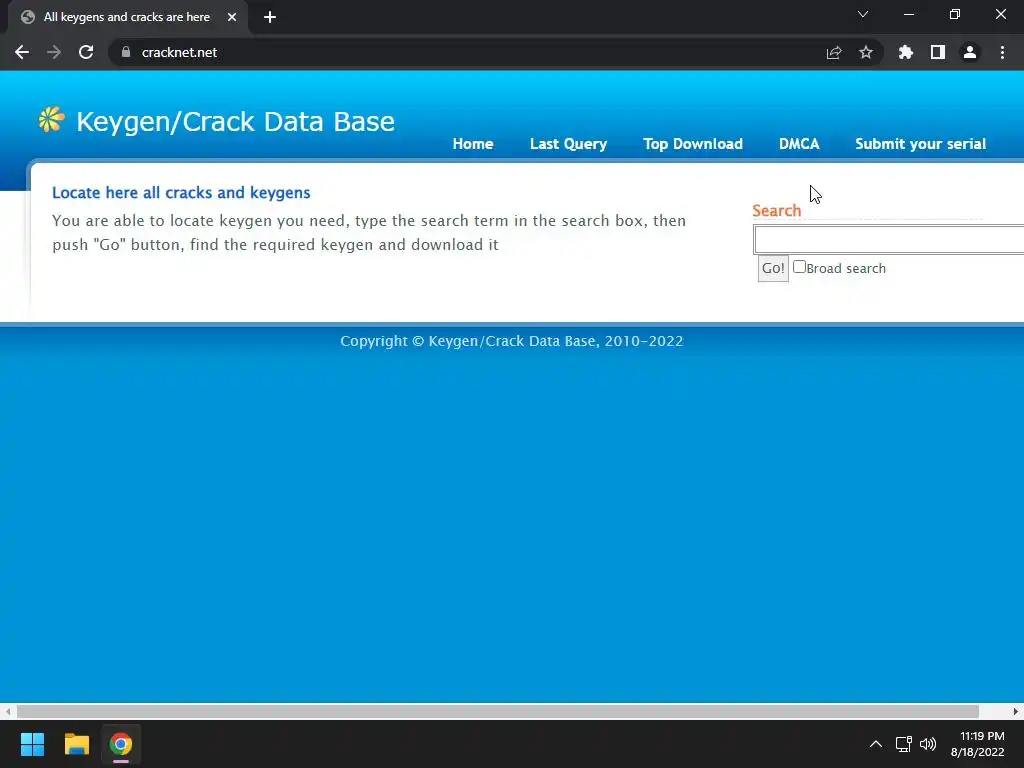The image size is (1024, 768).
Task: Open Chrome's three-dot menu
Action: pos(1002,52)
